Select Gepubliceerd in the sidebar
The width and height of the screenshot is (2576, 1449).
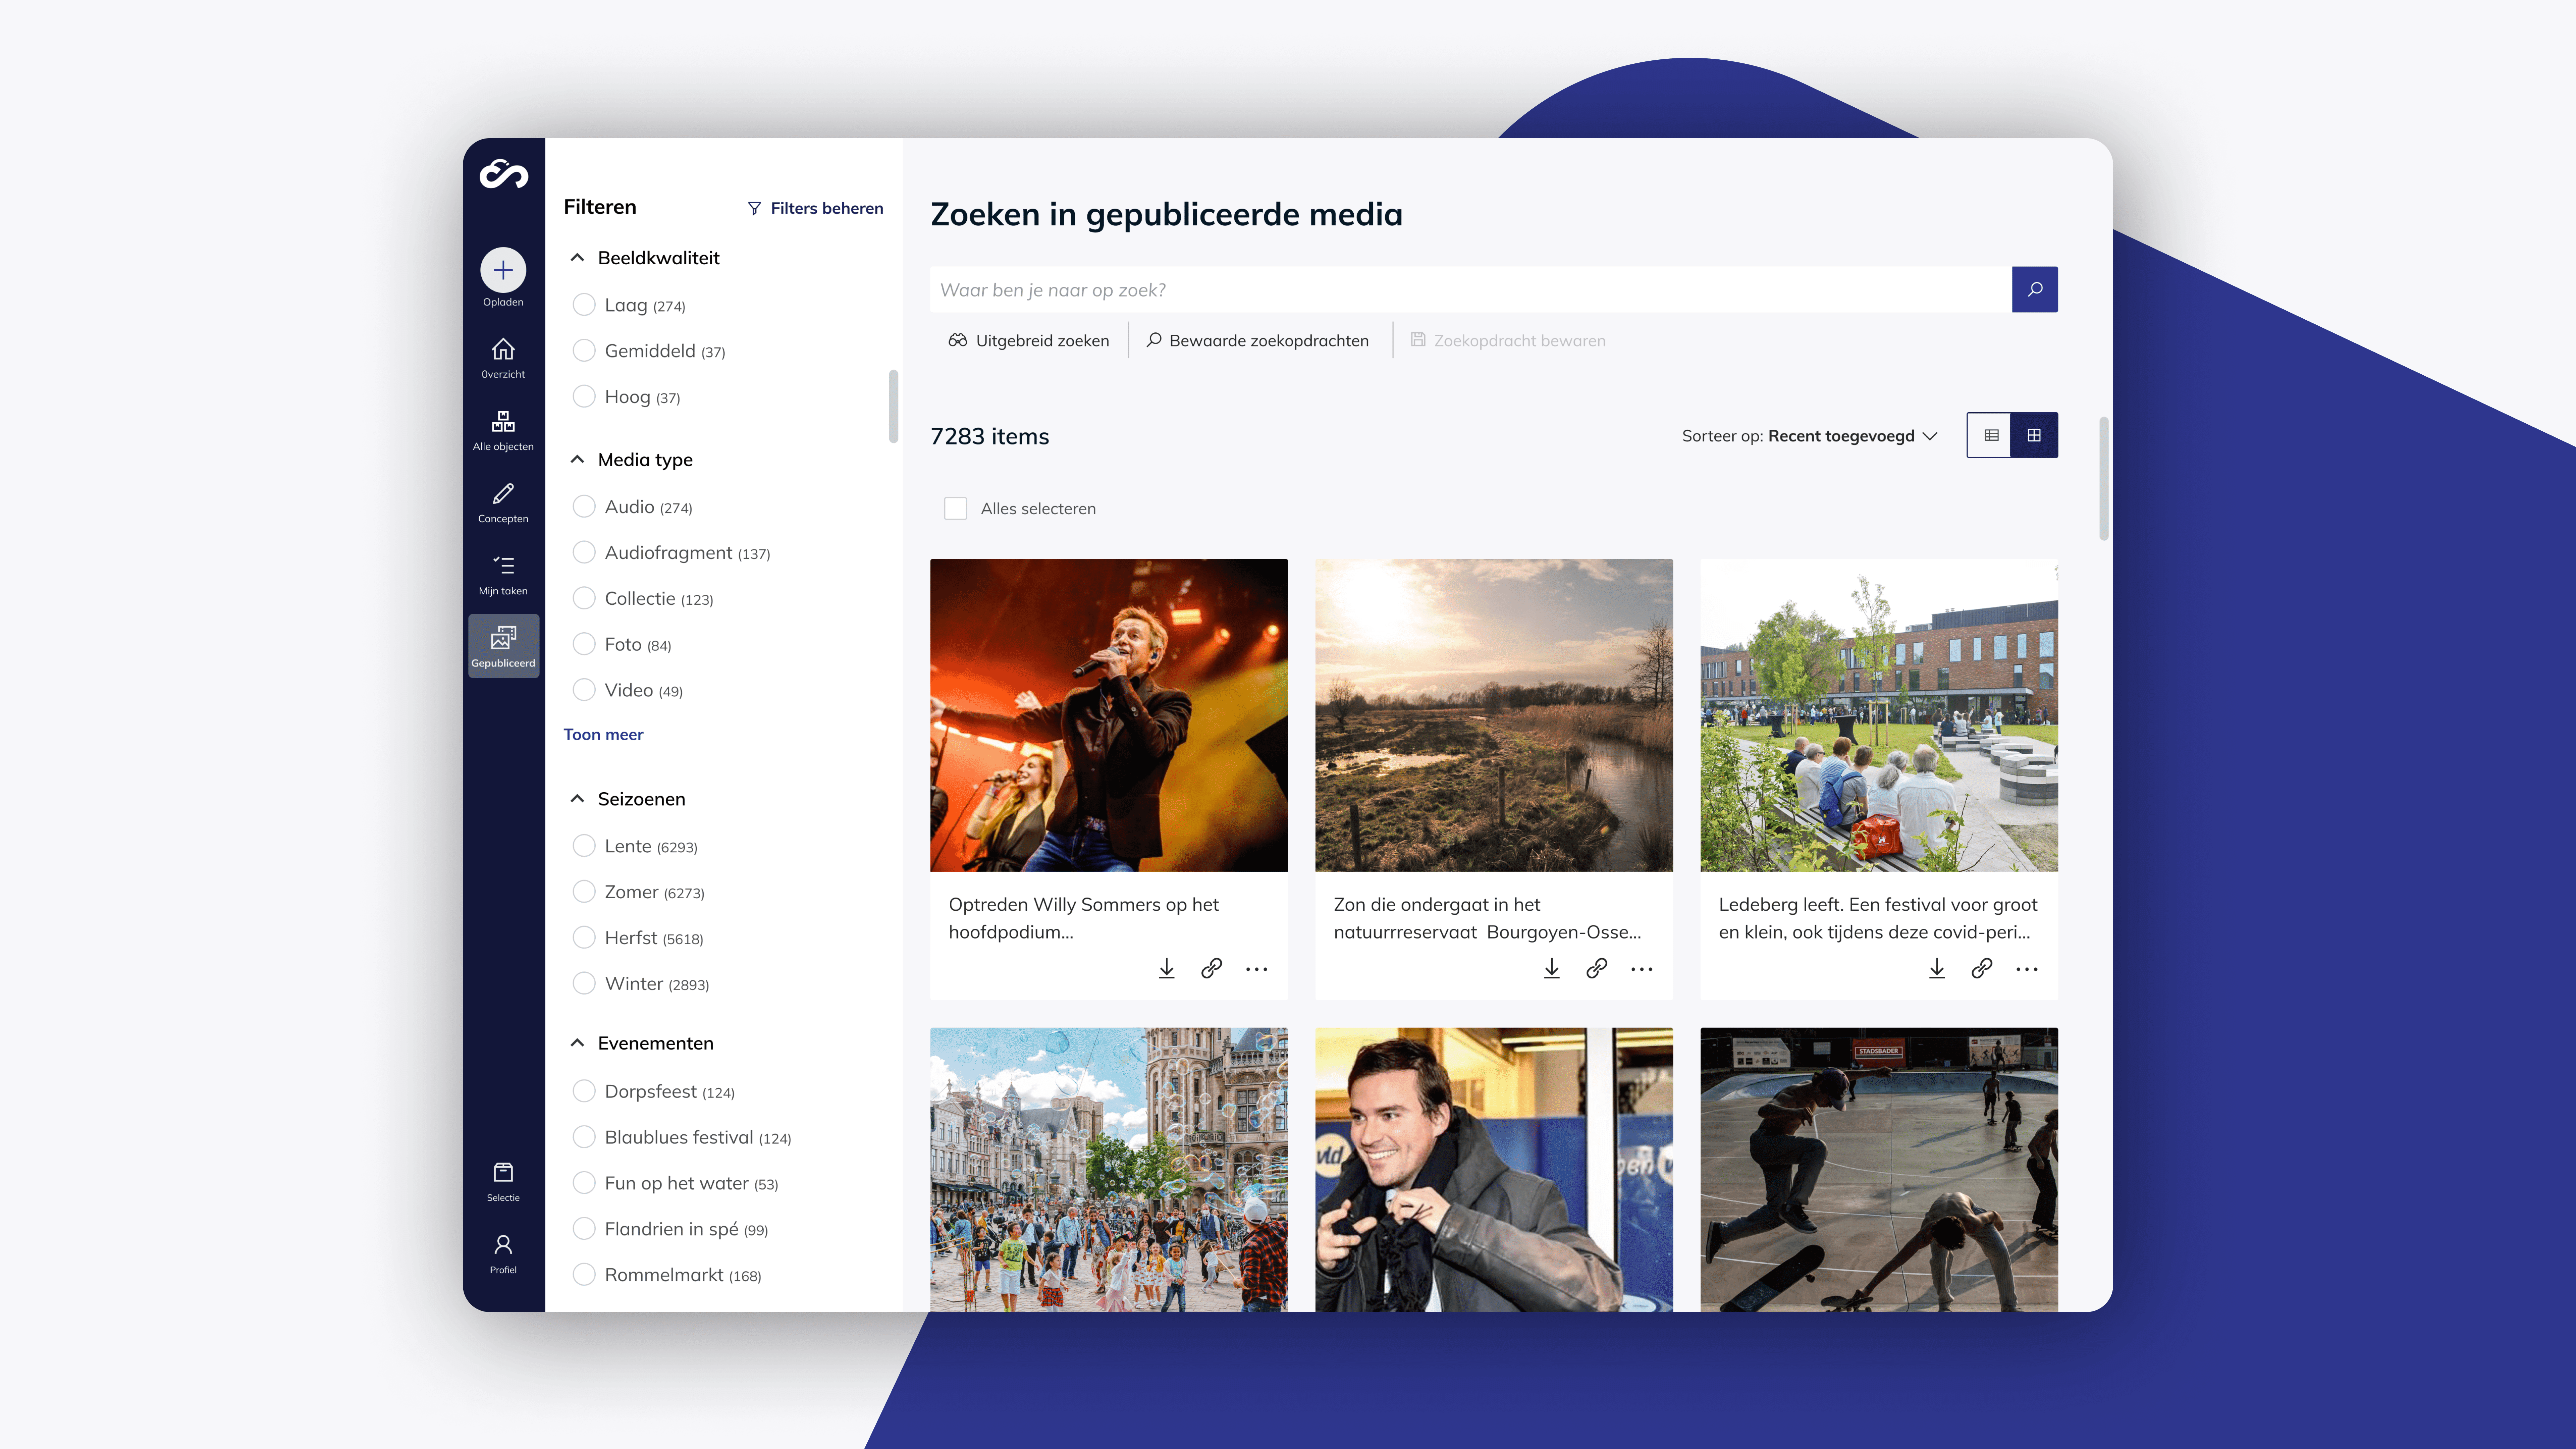coord(503,646)
